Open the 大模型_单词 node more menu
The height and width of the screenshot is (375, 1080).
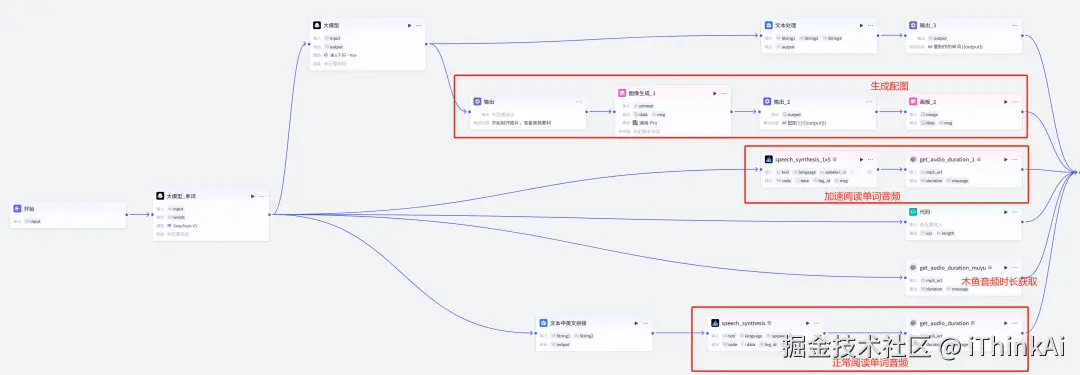click(x=262, y=196)
